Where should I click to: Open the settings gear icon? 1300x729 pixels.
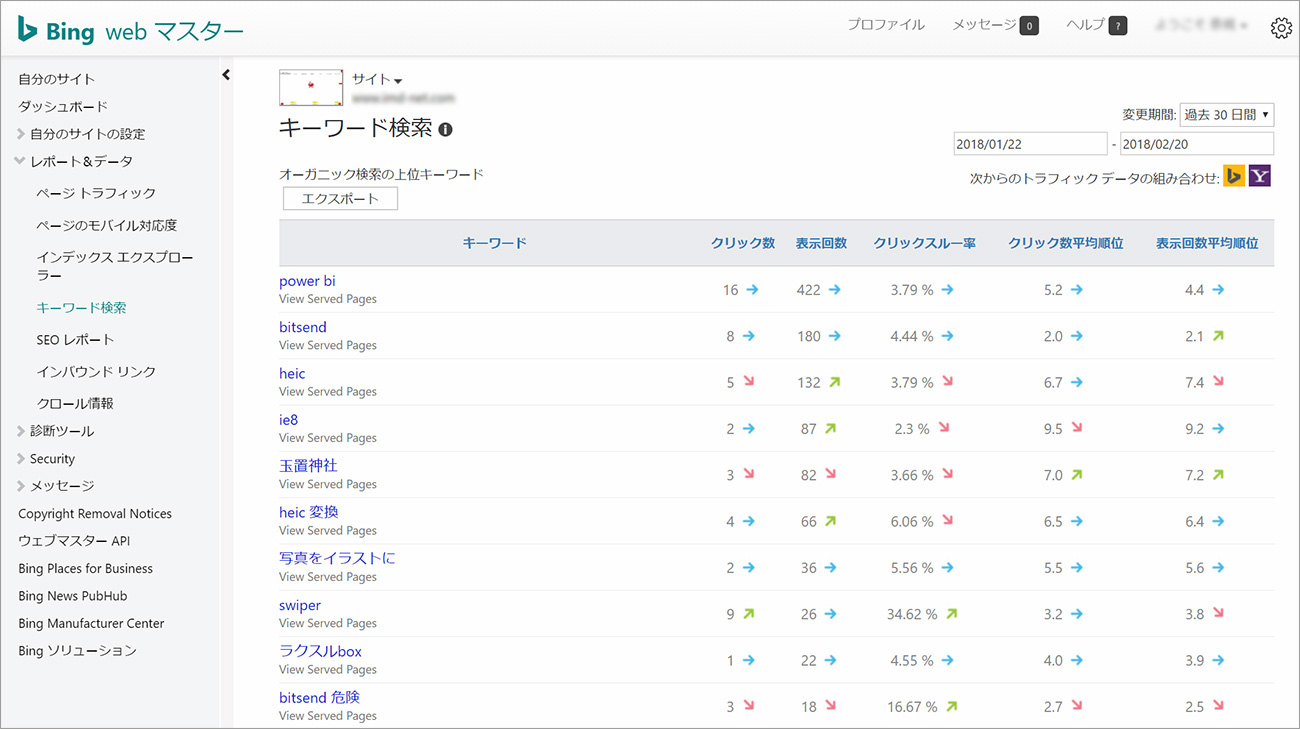coord(1281,28)
